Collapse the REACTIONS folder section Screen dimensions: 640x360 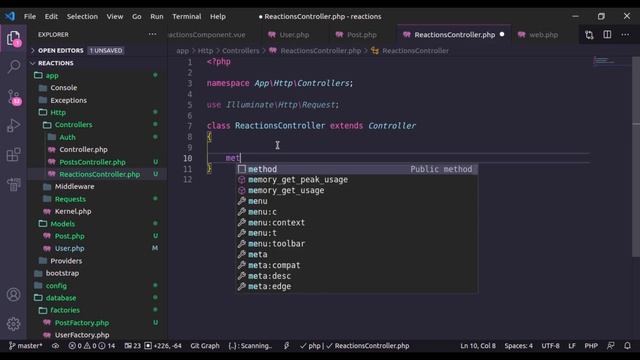[x=97, y=63]
